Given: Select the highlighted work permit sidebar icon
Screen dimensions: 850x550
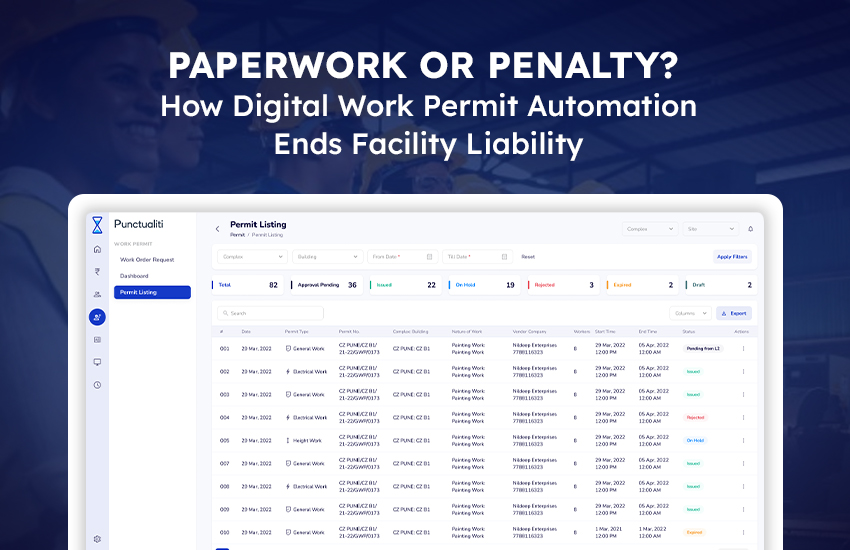Looking at the screenshot, I should (x=98, y=317).
